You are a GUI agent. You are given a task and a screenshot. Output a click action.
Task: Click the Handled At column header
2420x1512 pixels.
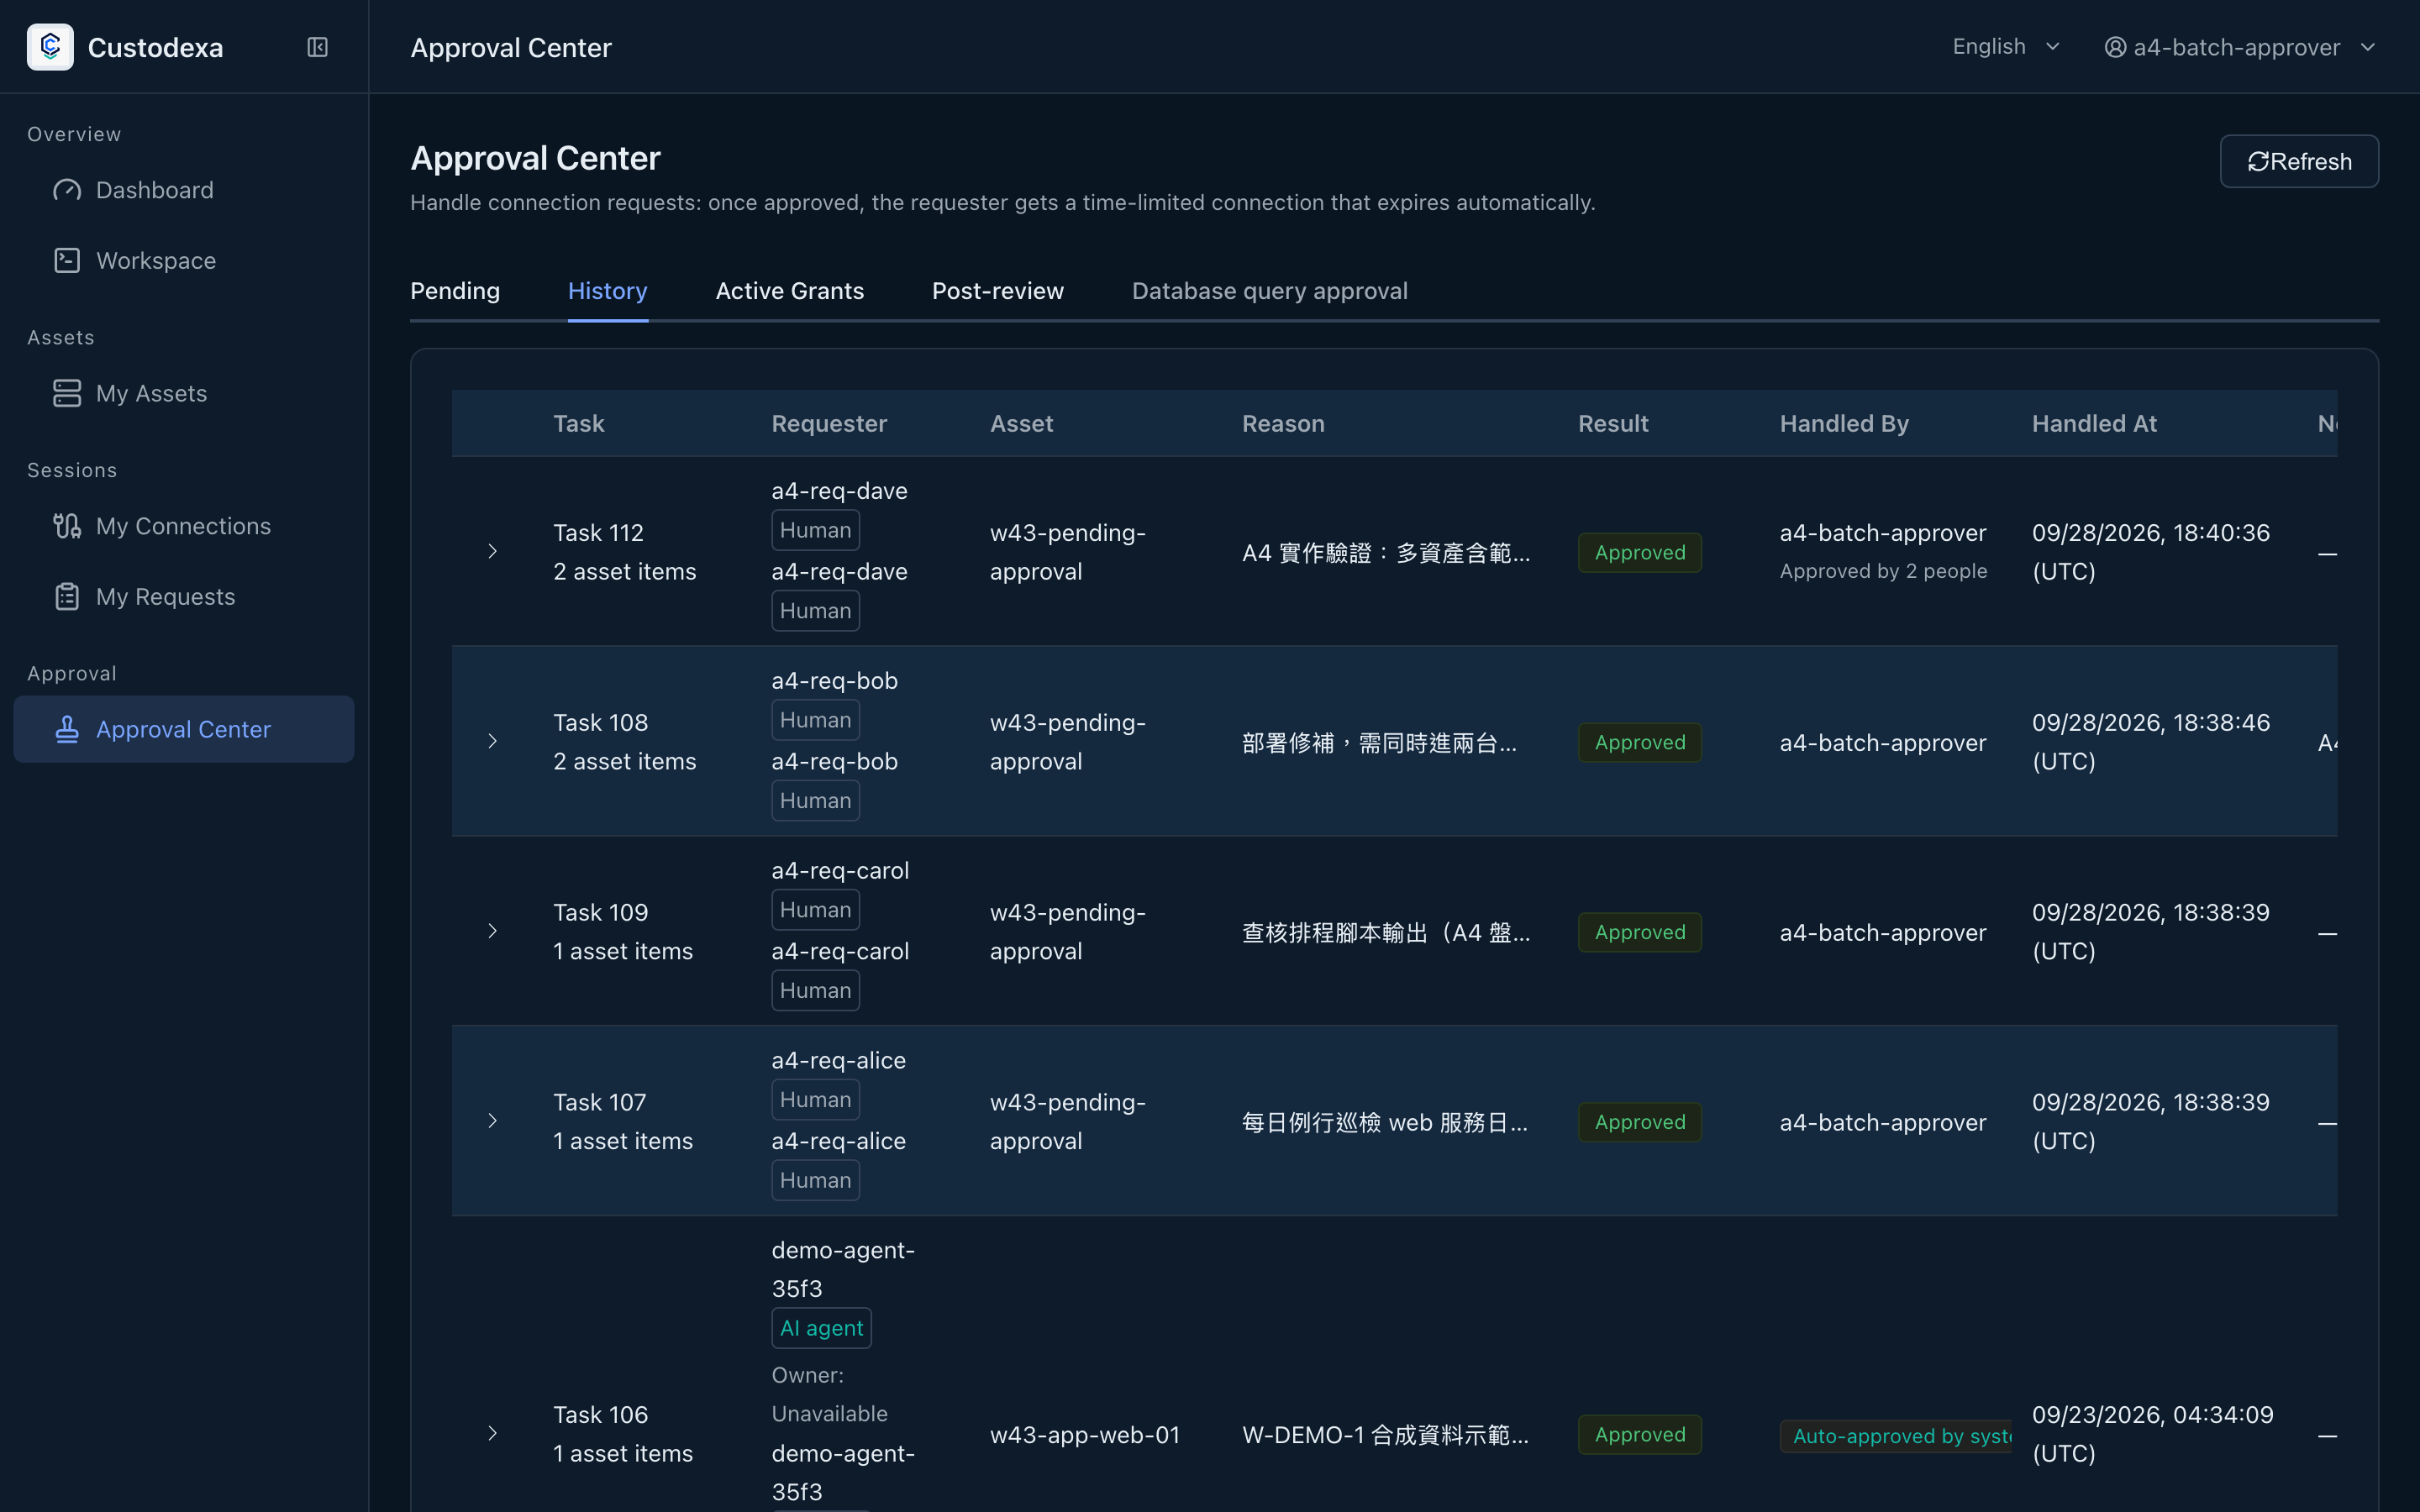[2093, 424]
